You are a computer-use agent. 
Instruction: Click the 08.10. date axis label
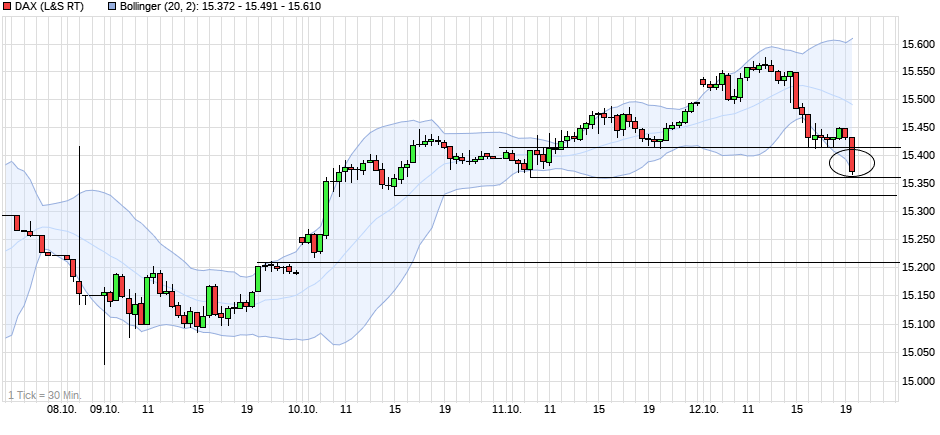tap(62, 410)
